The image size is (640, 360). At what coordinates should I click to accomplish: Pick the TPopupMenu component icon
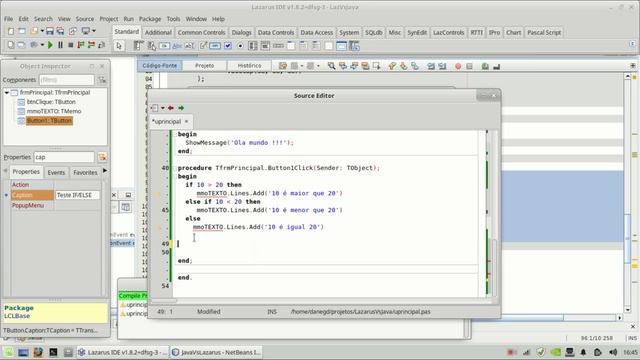coord(151,46)
